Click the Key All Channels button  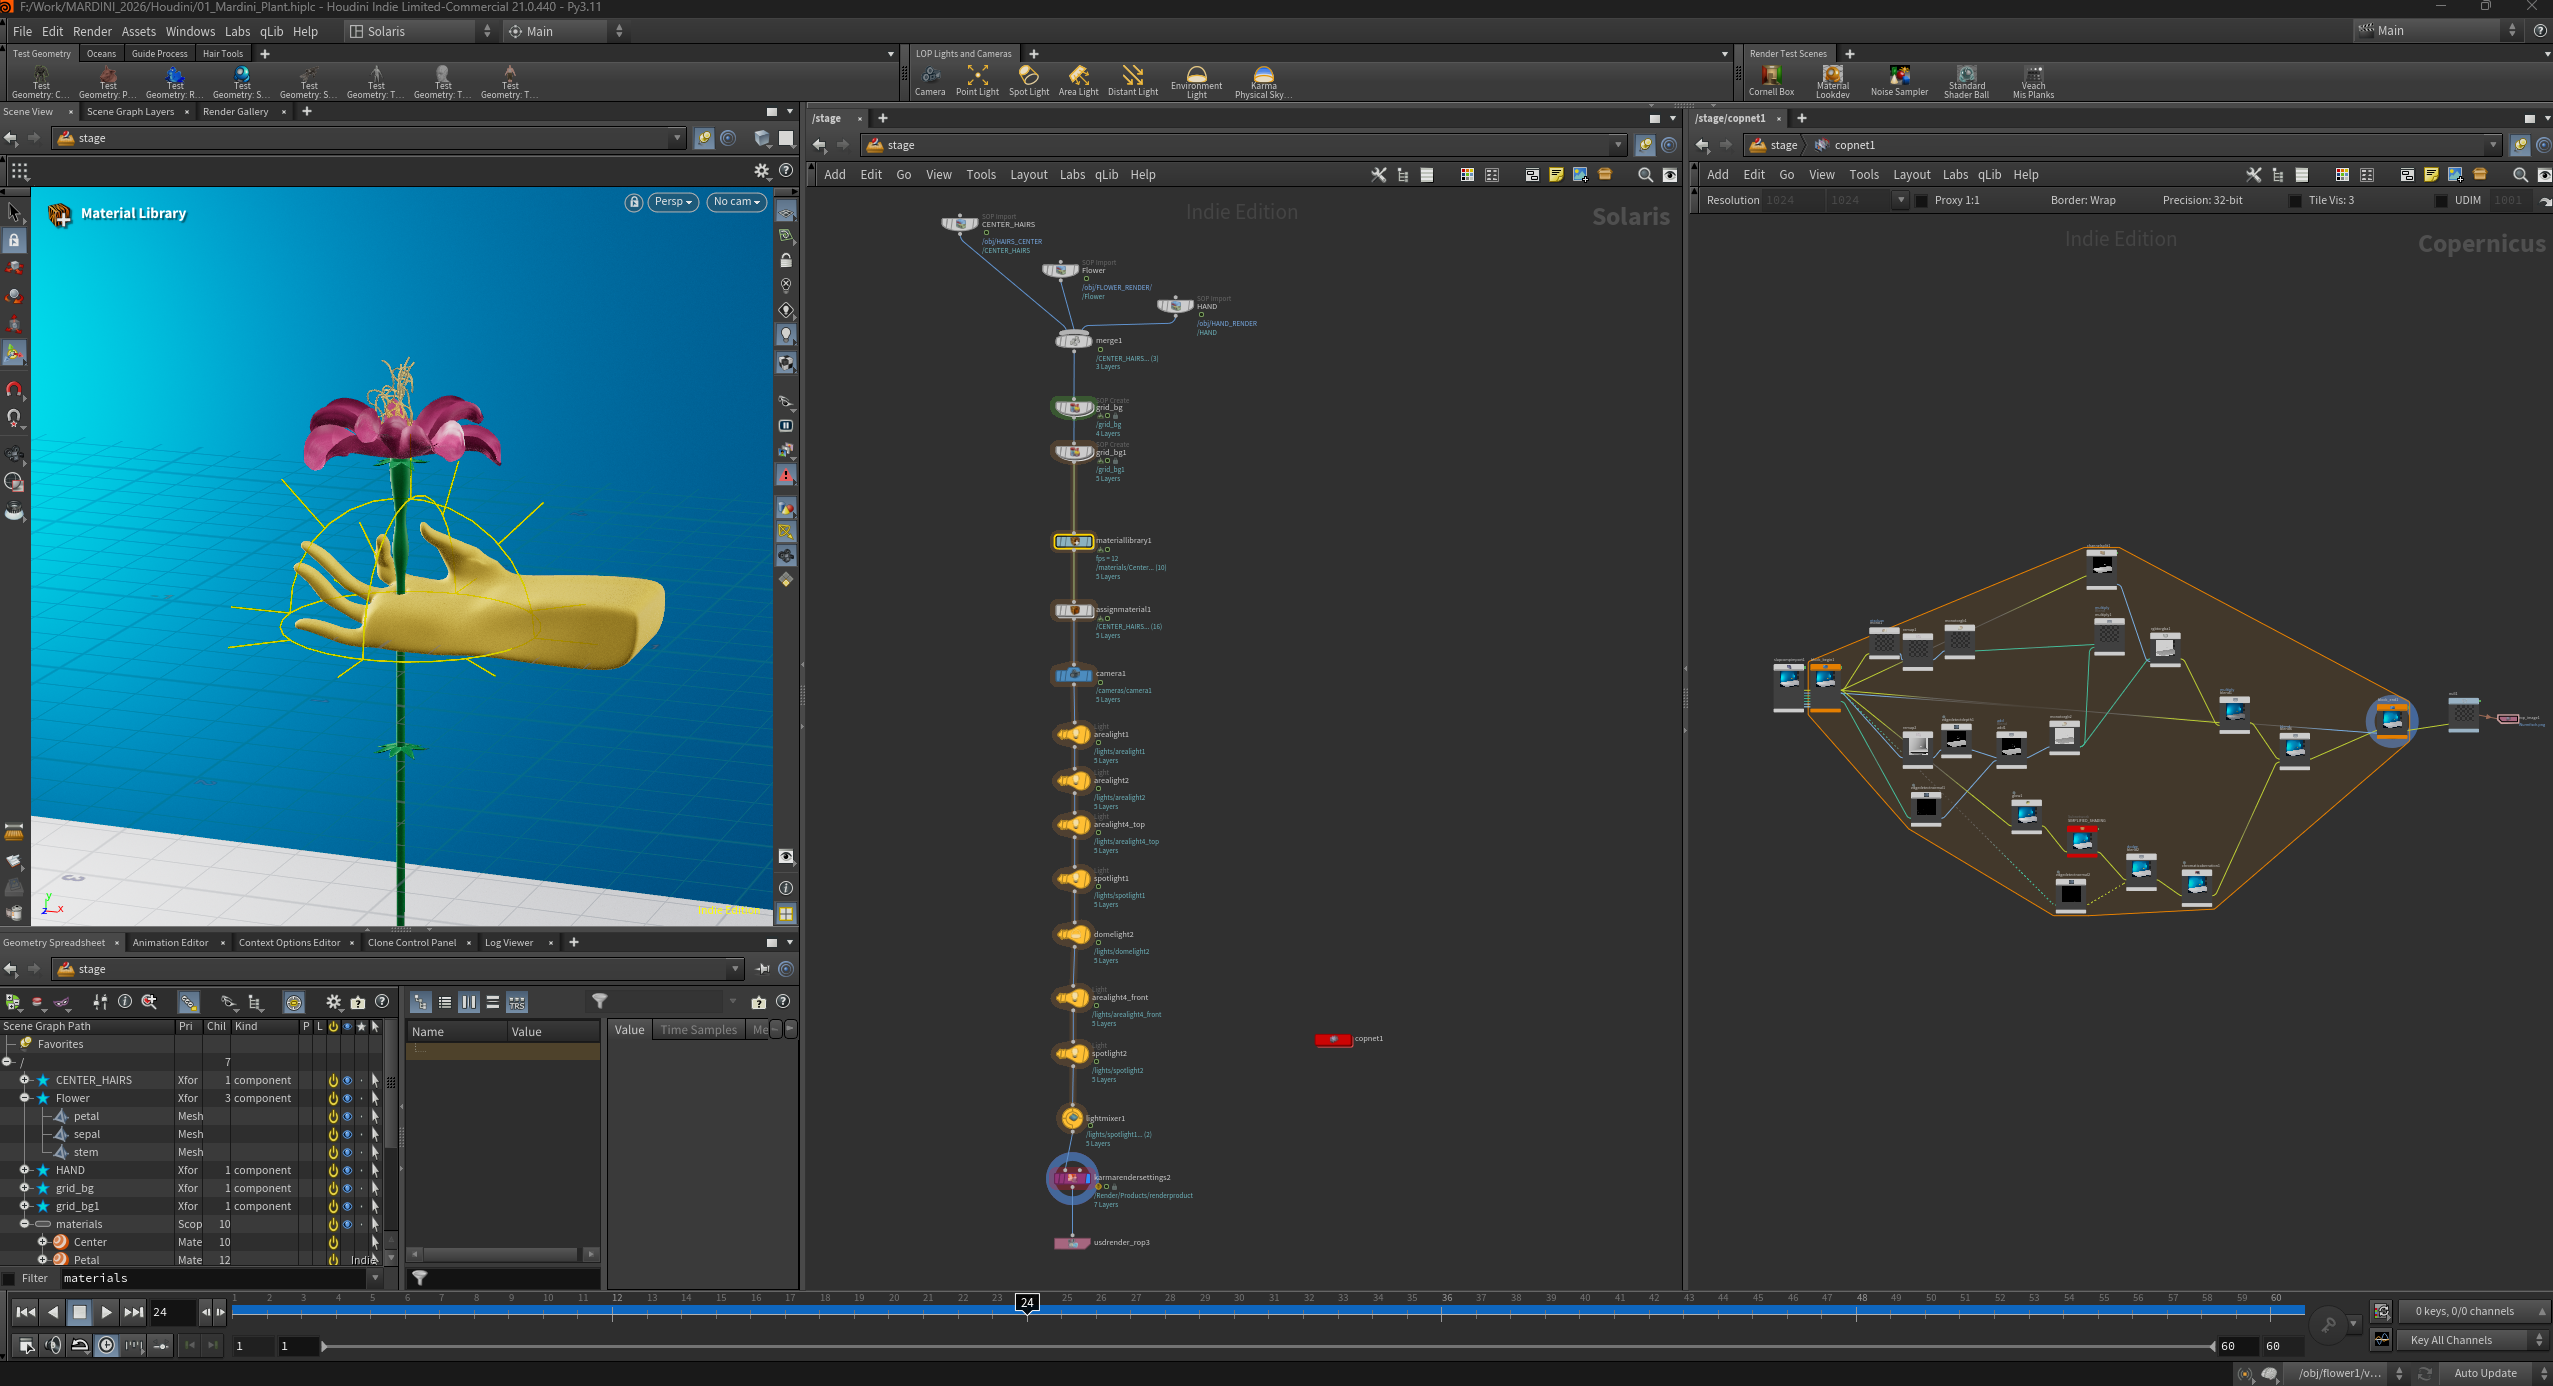(2465, 1340)
